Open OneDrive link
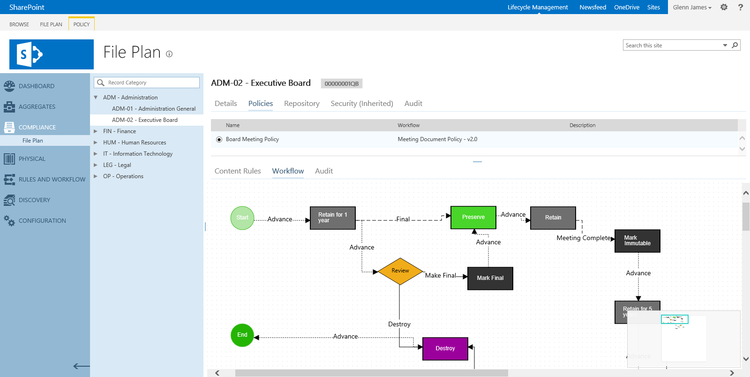The image size is (750, 377). (627, 7)
